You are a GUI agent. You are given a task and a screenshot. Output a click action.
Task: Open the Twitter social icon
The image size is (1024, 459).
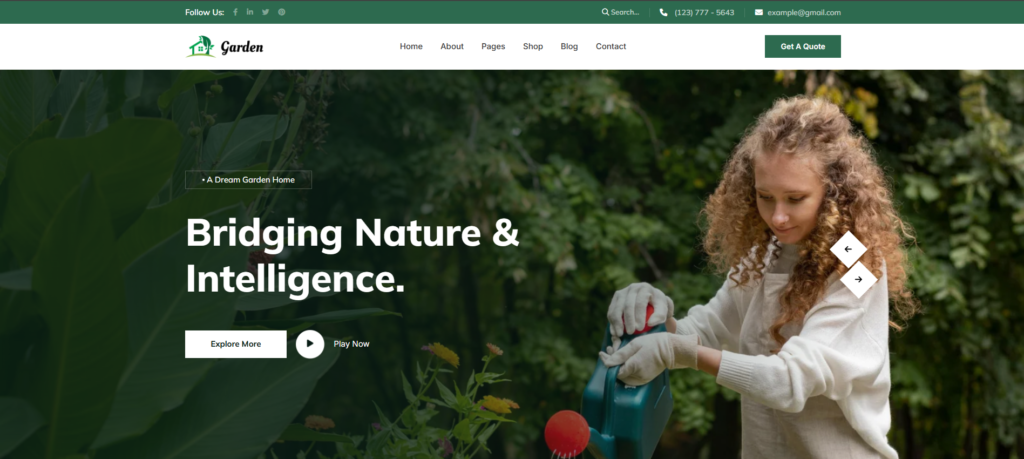pos(266,12)
